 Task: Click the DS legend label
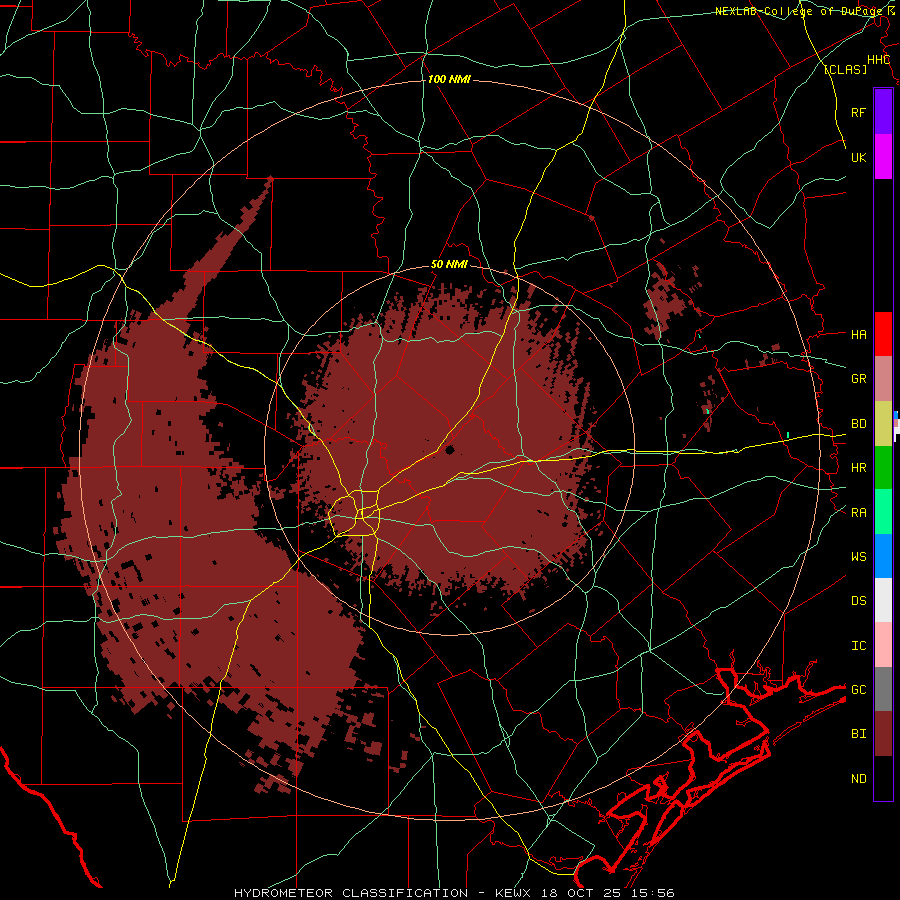[x=858, y=601]
